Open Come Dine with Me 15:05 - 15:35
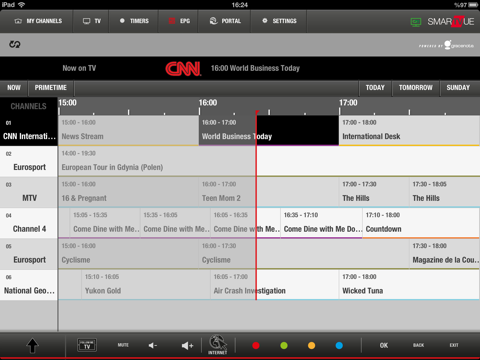The width and height of the screenshot is (480, 360). (105, 223)
